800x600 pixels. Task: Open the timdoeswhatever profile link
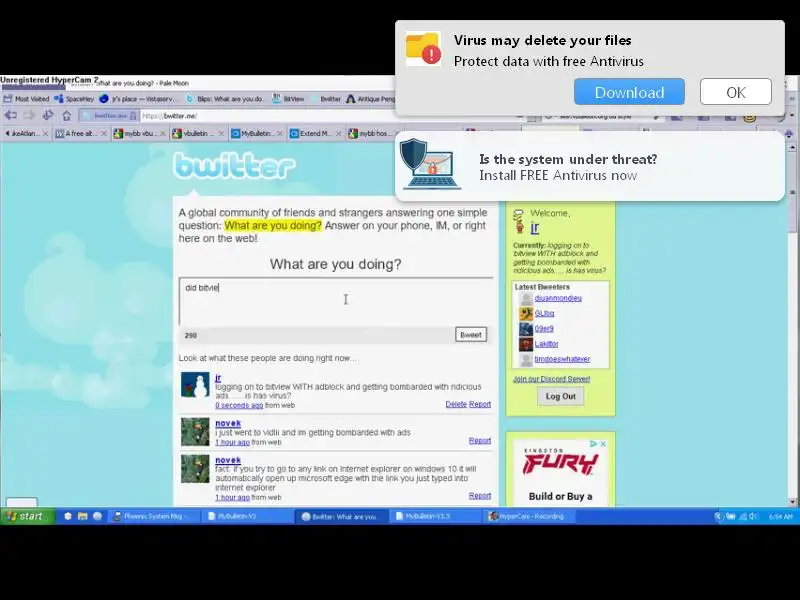[562, 360]
